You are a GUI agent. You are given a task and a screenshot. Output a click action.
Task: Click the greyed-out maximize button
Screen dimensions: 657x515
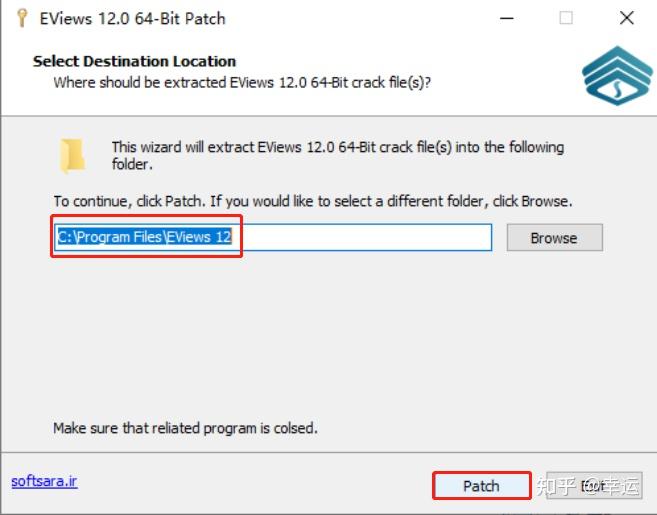point(567,18)
